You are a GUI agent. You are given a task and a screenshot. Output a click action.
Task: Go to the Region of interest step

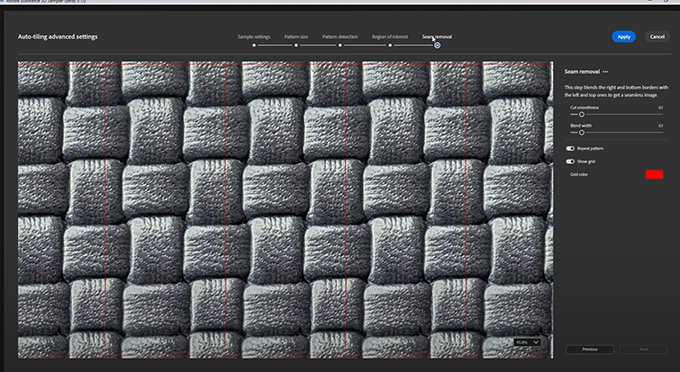(390, 37)
